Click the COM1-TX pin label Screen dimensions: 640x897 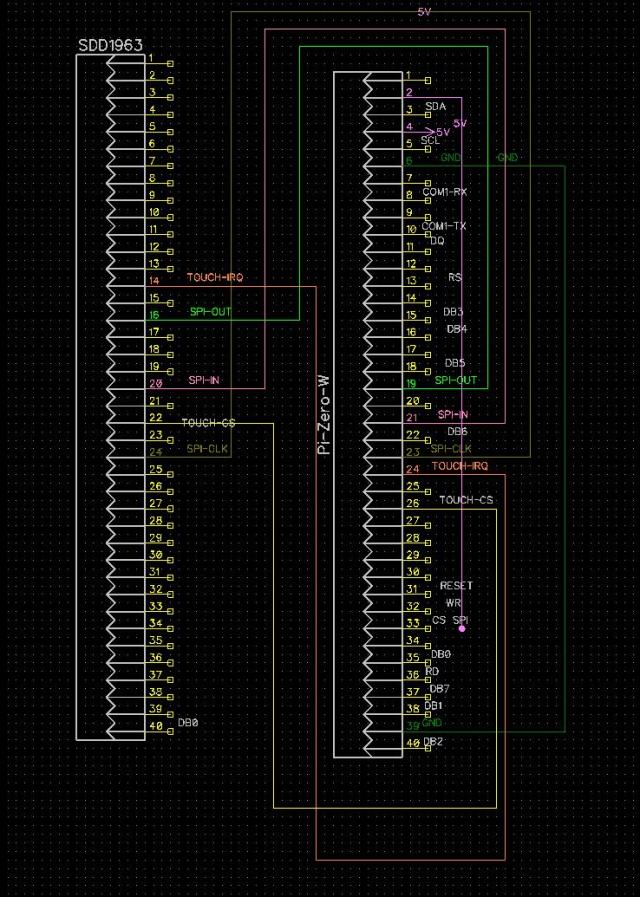point(444,226)
